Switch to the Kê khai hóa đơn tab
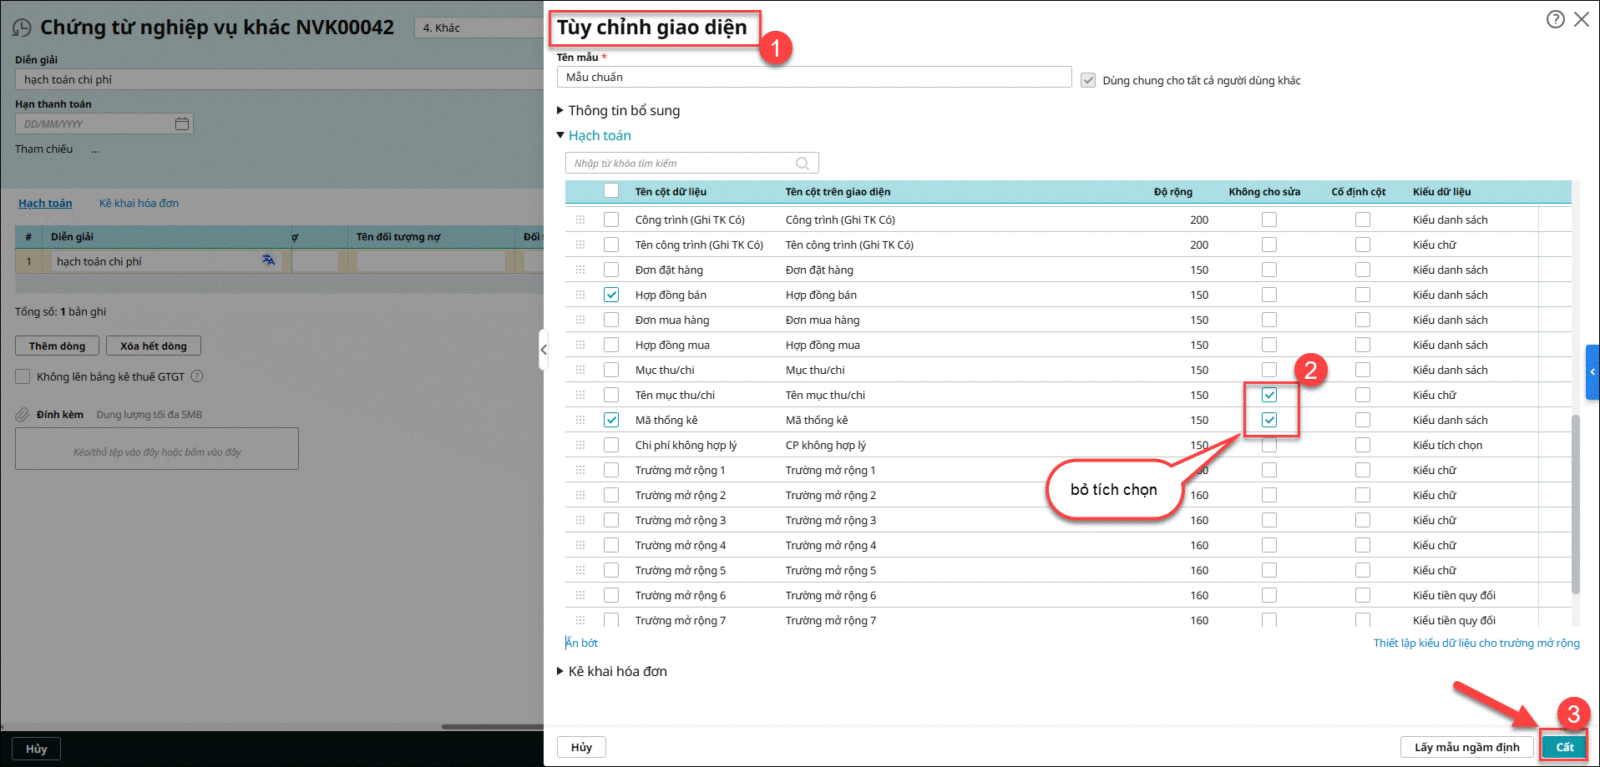This screenshot has height=767, width=1600. click(139, 203)
